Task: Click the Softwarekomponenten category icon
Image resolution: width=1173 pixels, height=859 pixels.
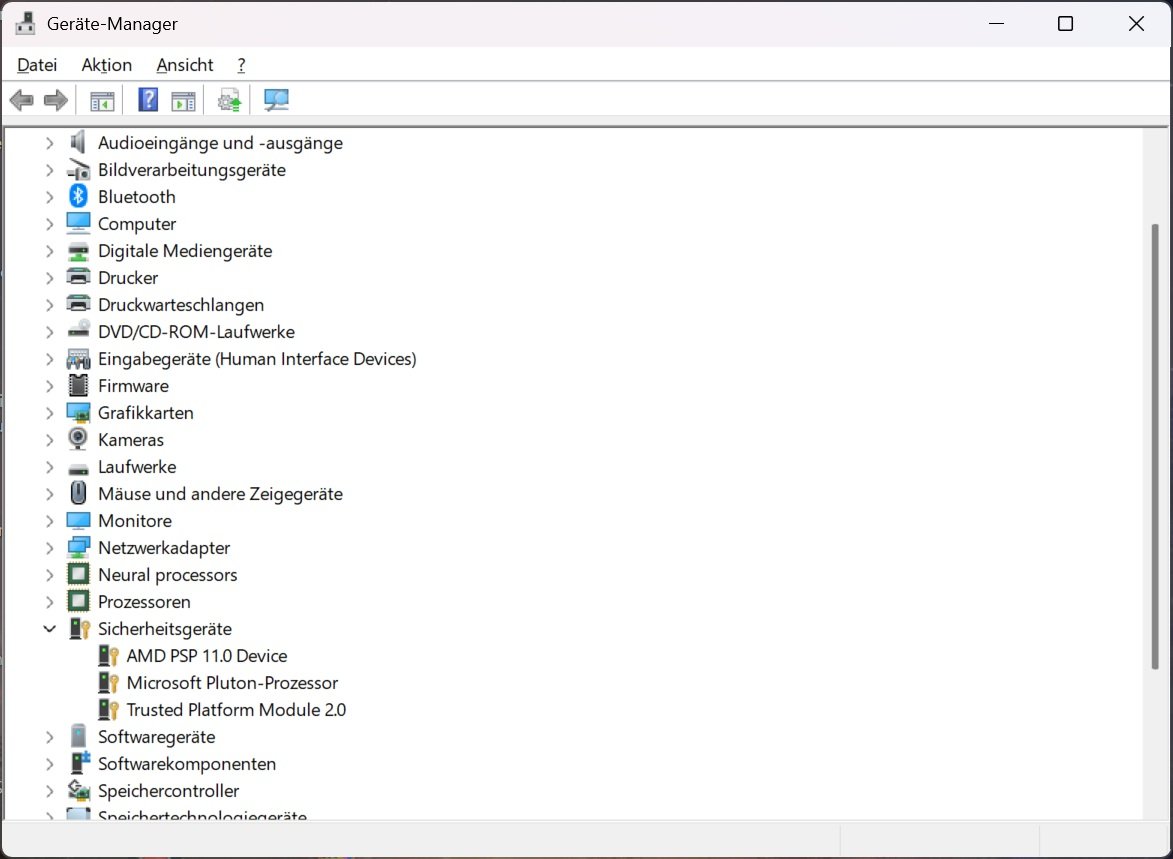Action: coord(79,763)
